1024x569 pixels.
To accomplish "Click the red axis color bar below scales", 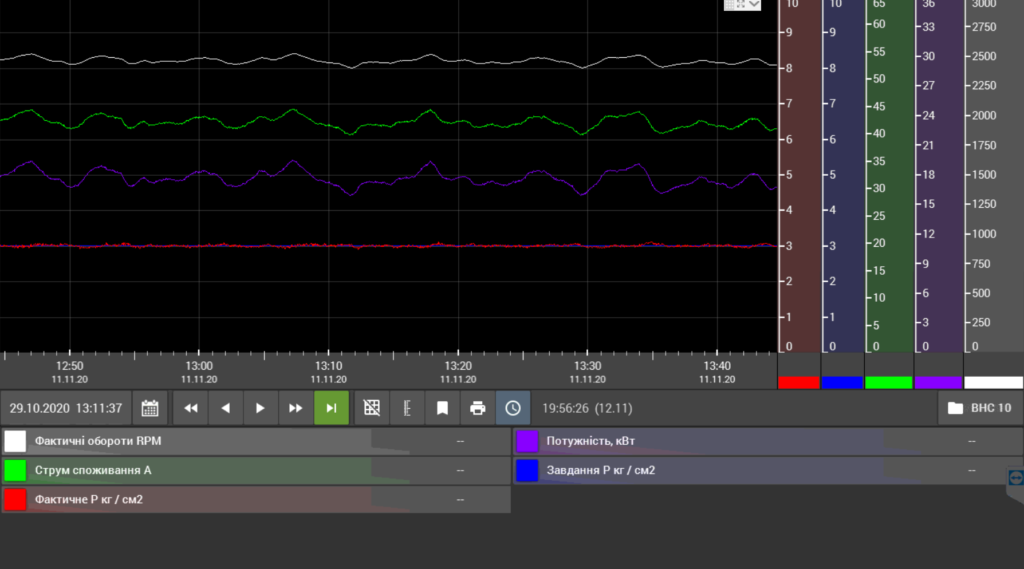I will pyautogui.click(x=799, y=383).
